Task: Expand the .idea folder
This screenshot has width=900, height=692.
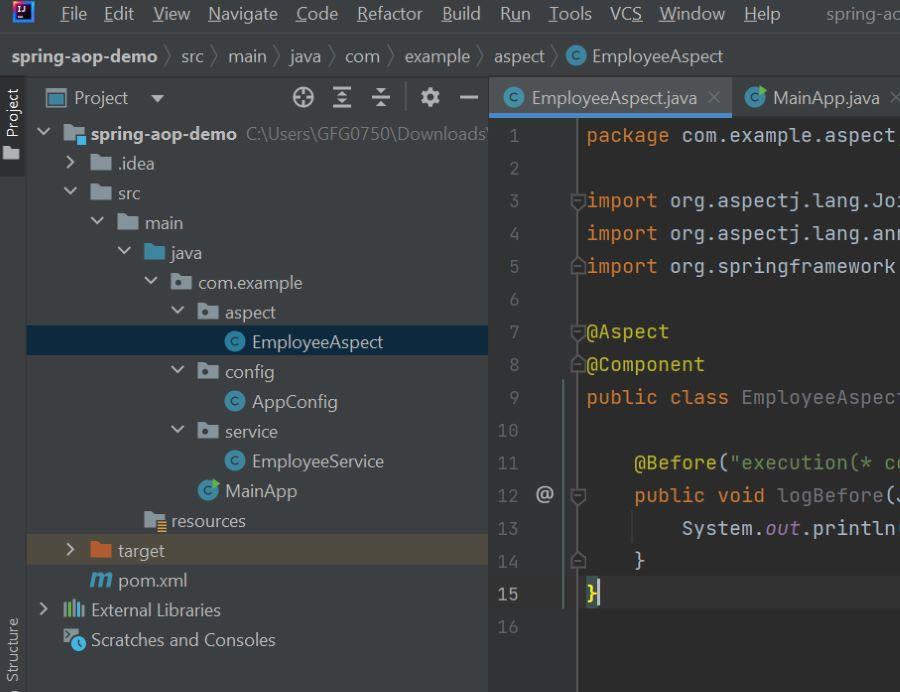Action: tap(71, 162)
